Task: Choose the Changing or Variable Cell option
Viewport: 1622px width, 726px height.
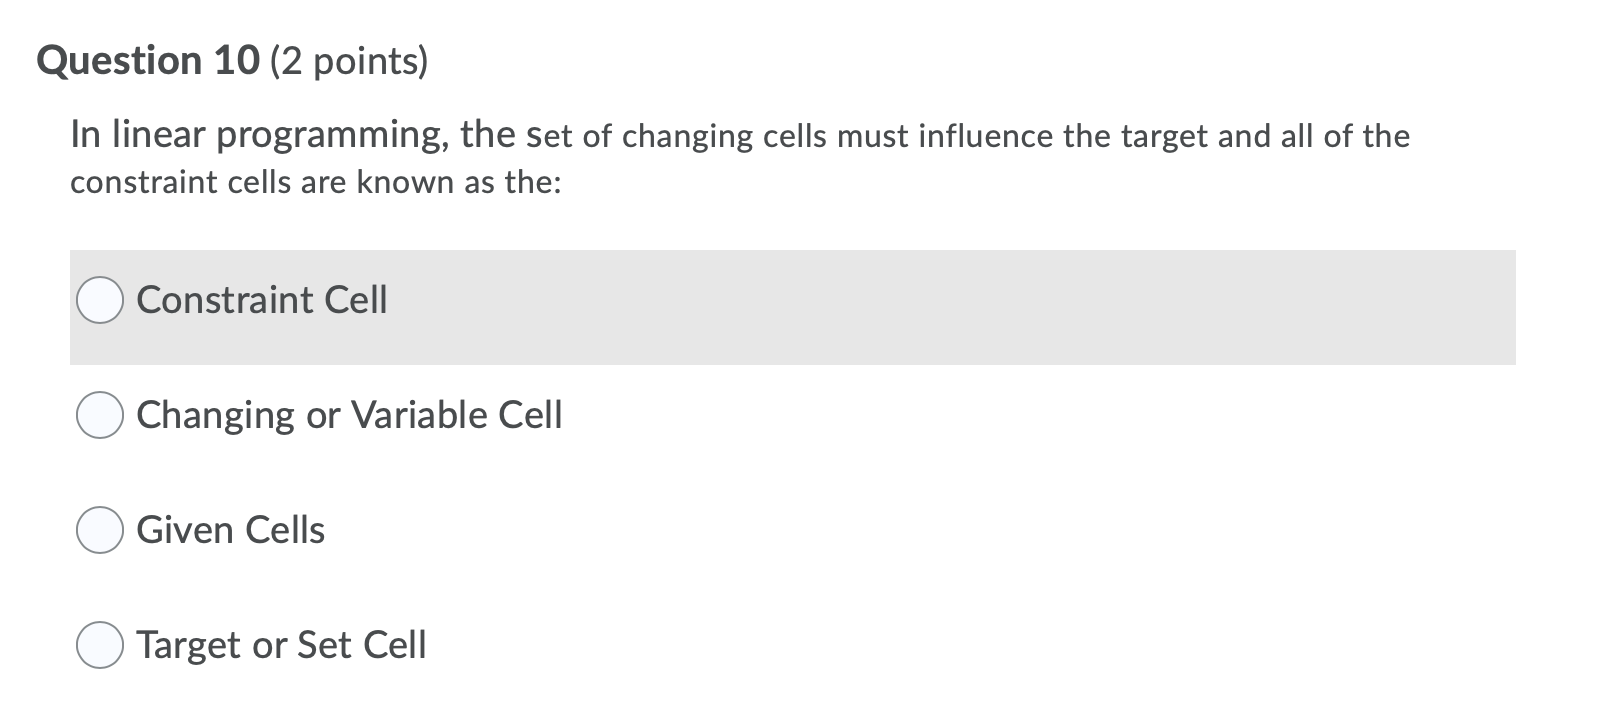Action: pyautogui.click(x=99, y=413)
